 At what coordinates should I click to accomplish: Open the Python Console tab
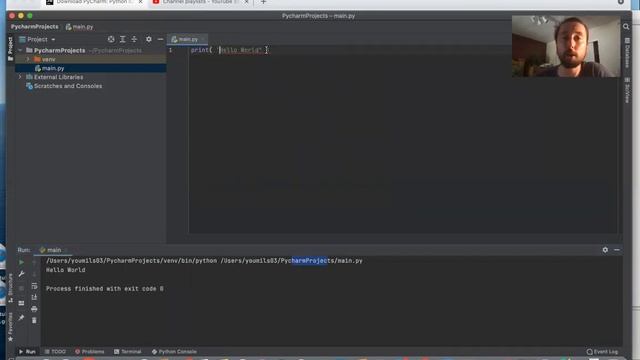[174, 351]
